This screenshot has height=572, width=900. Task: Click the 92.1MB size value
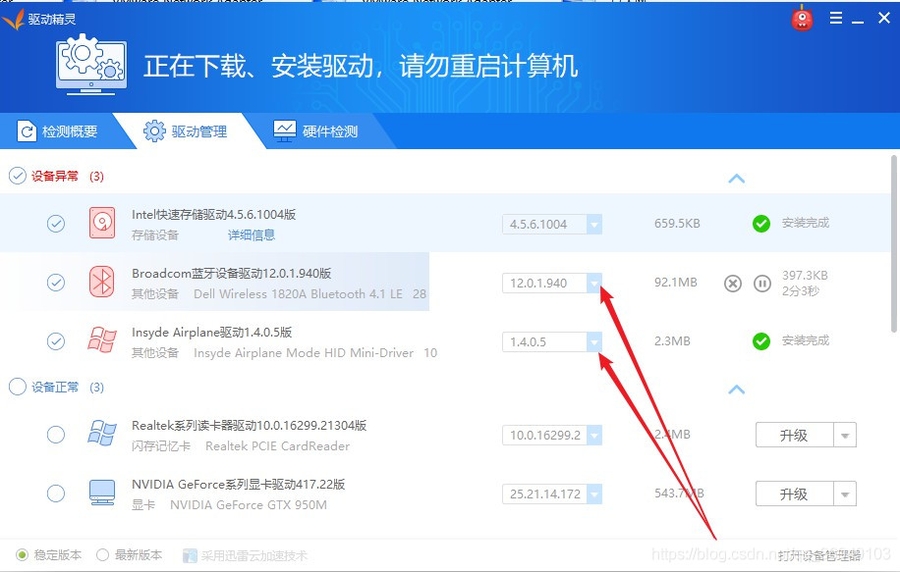676,282
